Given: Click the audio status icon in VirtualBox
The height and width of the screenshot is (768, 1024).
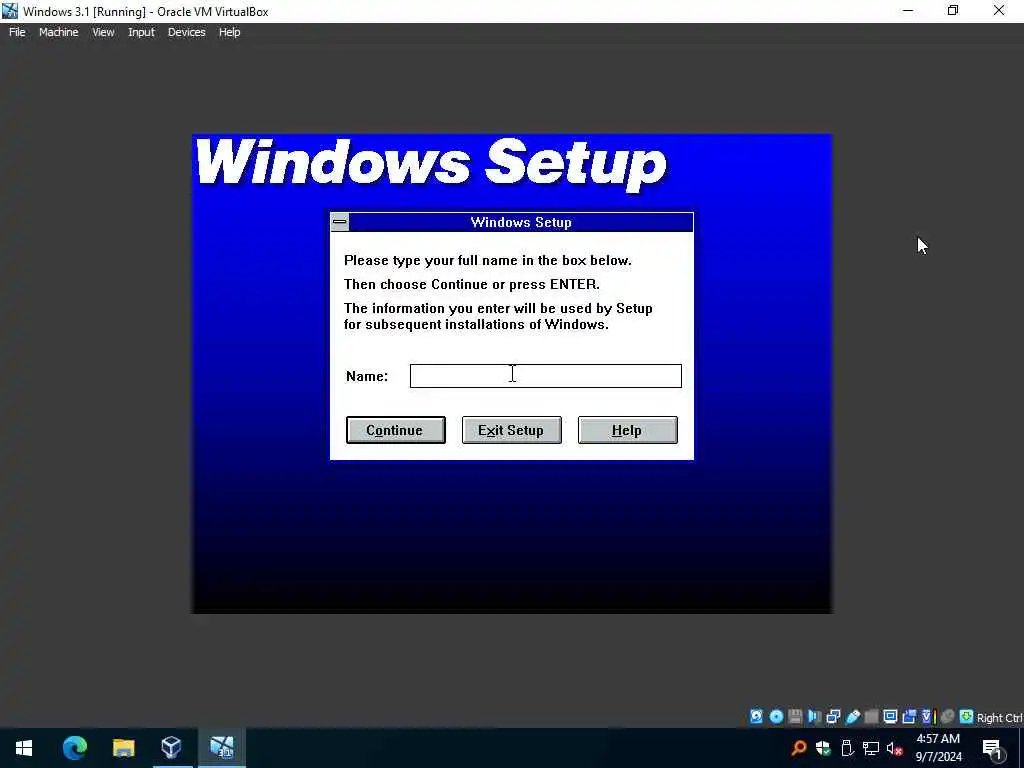Looking at the screenshot, I should click(814, 716).
